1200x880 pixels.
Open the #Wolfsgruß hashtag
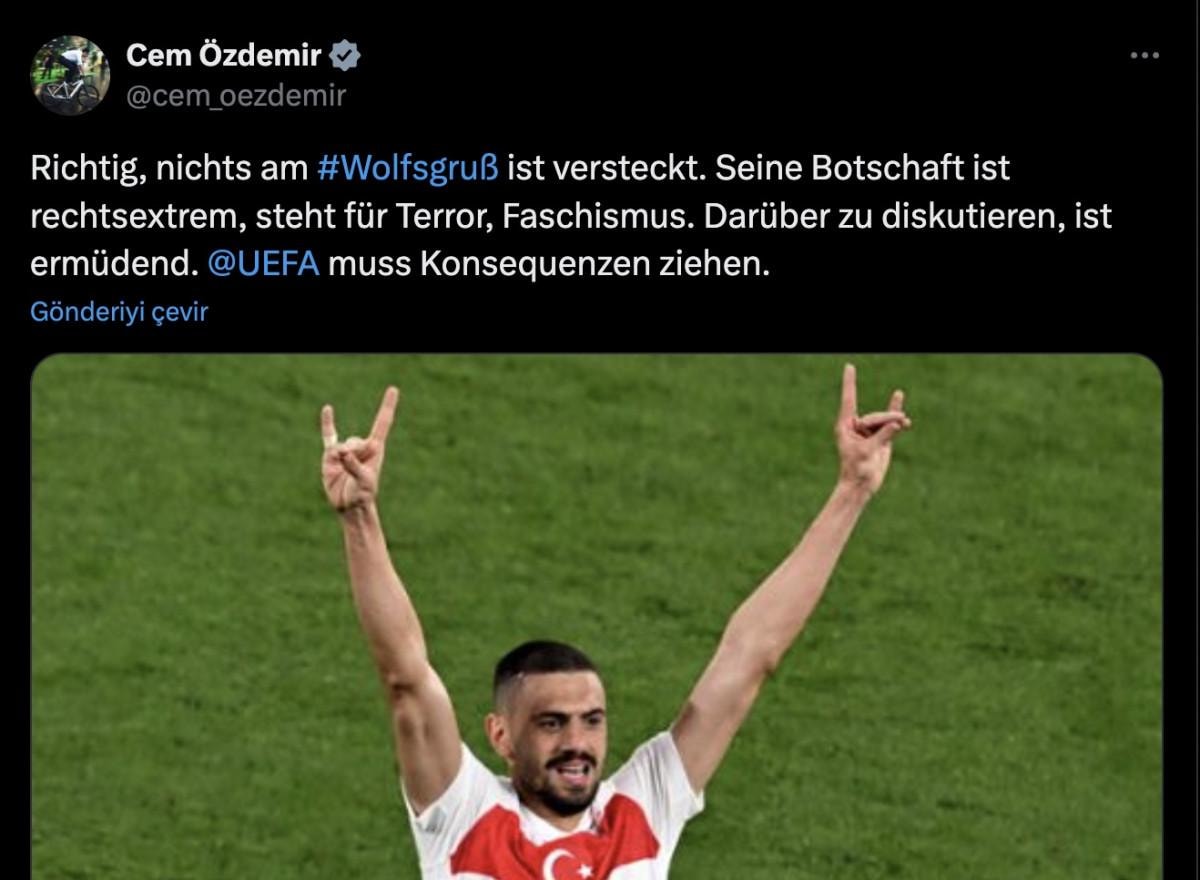point(408,168)
